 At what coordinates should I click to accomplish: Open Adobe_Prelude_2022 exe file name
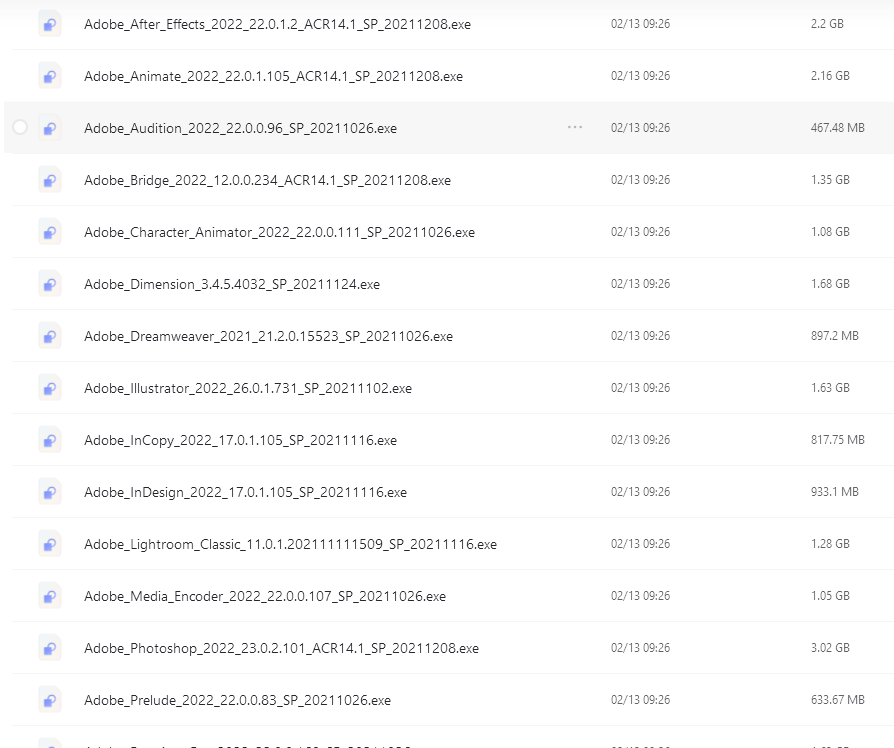point(237,700)
